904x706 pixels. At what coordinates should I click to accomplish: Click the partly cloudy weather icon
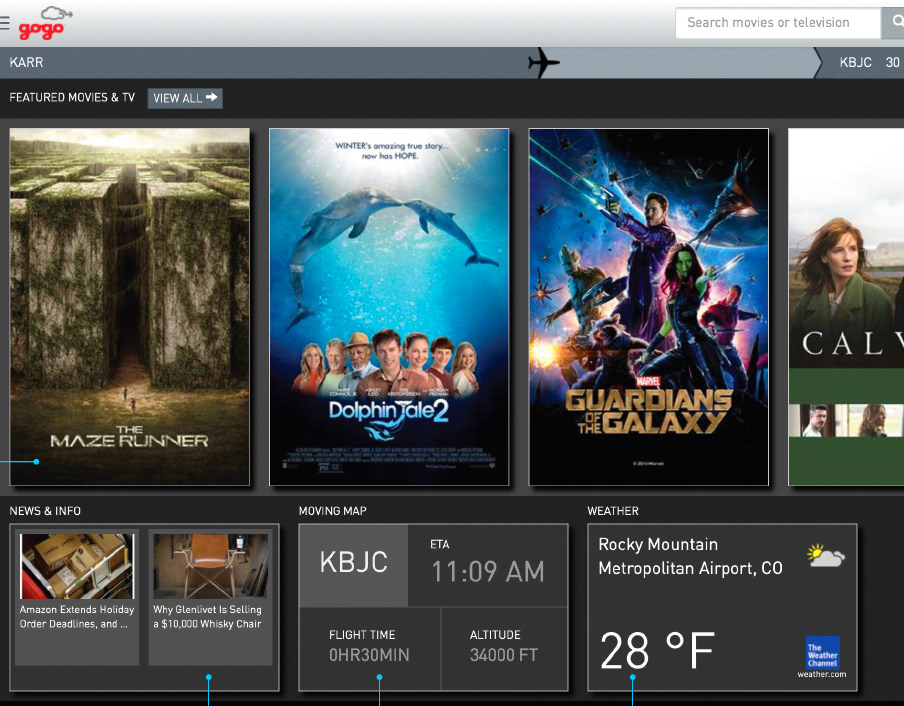826,556
